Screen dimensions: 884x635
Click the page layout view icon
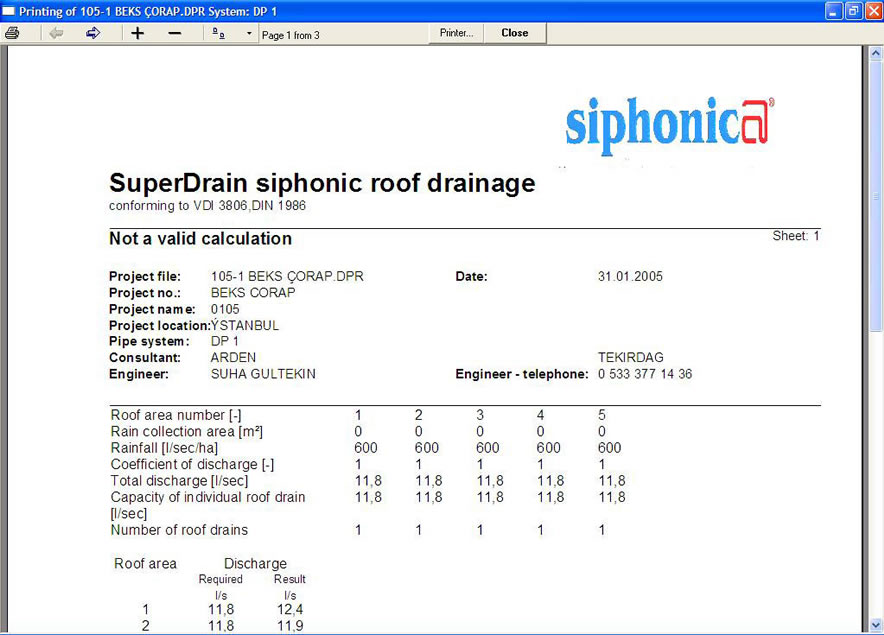pos(219,34)
